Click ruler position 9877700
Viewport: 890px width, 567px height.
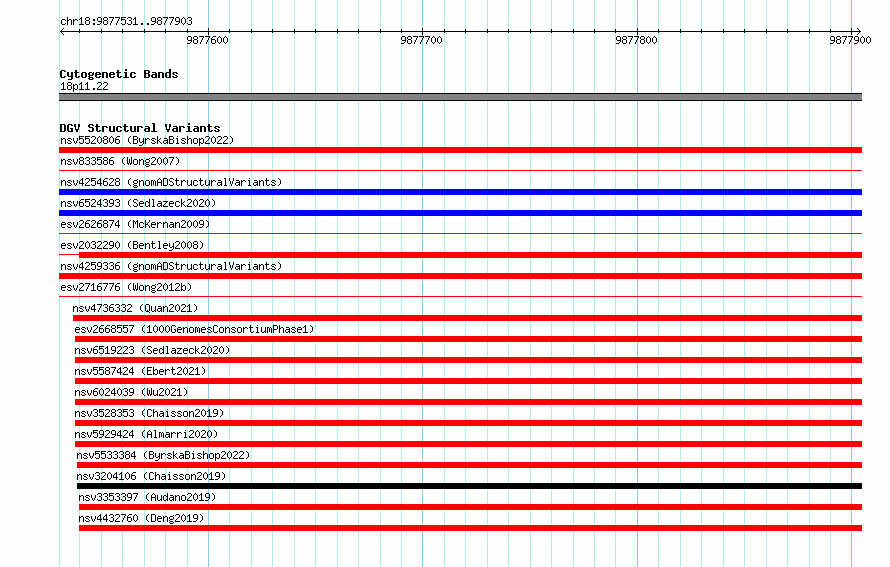point(422,40)
